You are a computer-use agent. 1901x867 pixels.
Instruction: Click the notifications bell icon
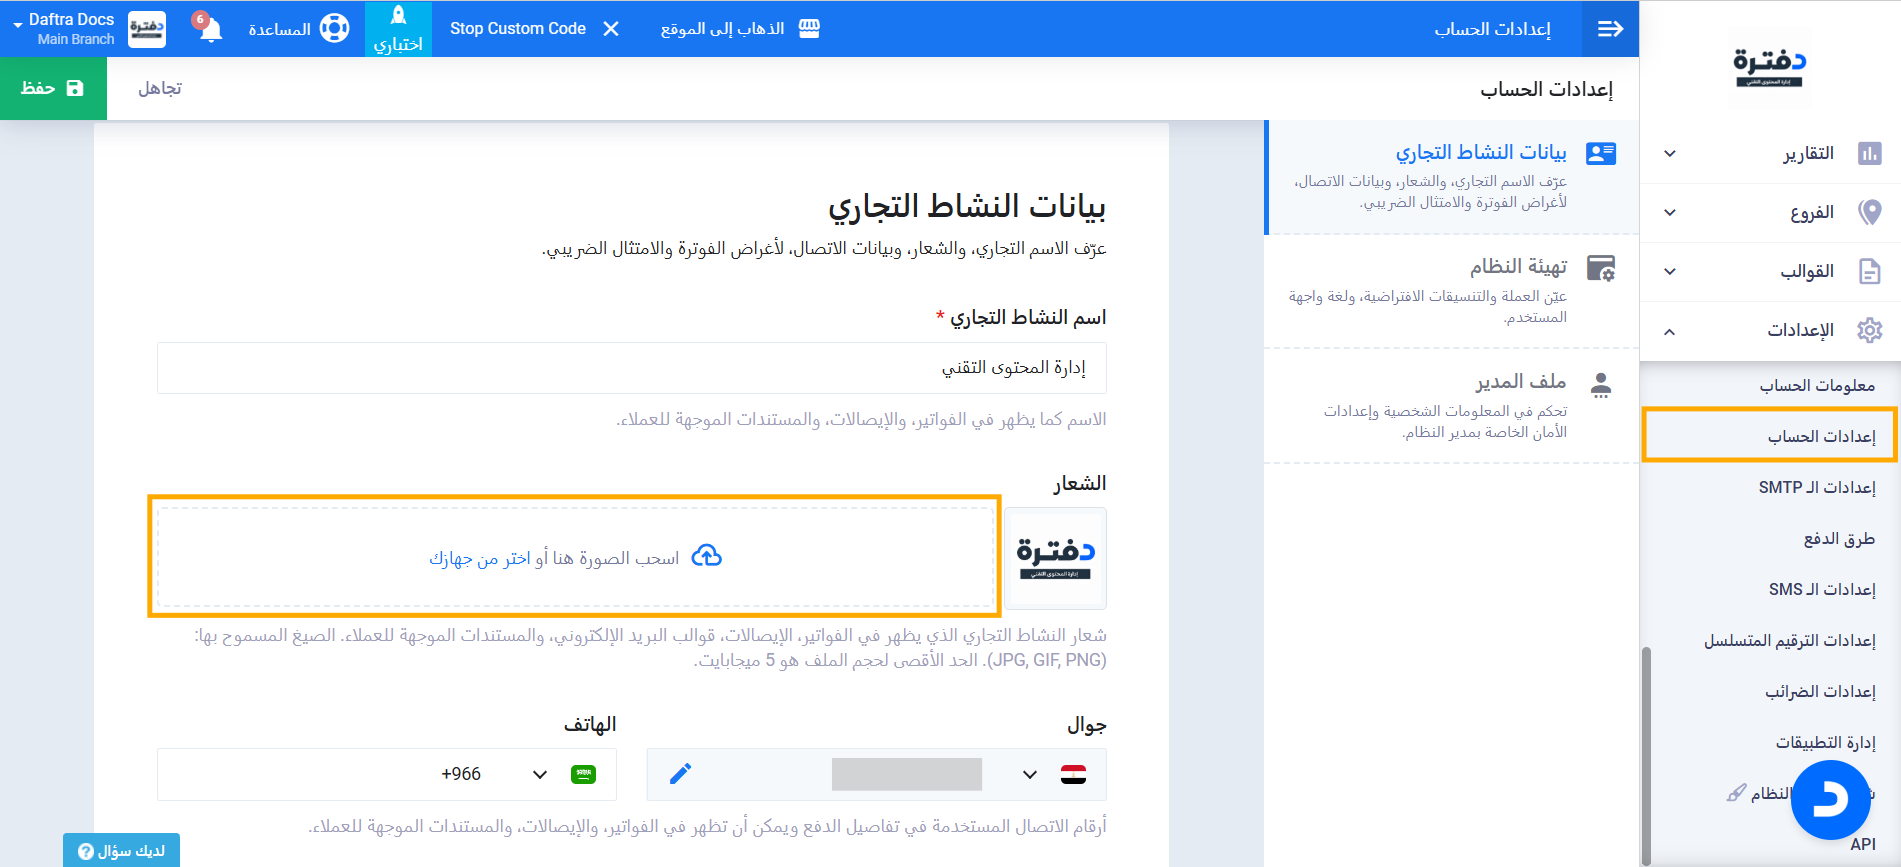click(210, 29)
